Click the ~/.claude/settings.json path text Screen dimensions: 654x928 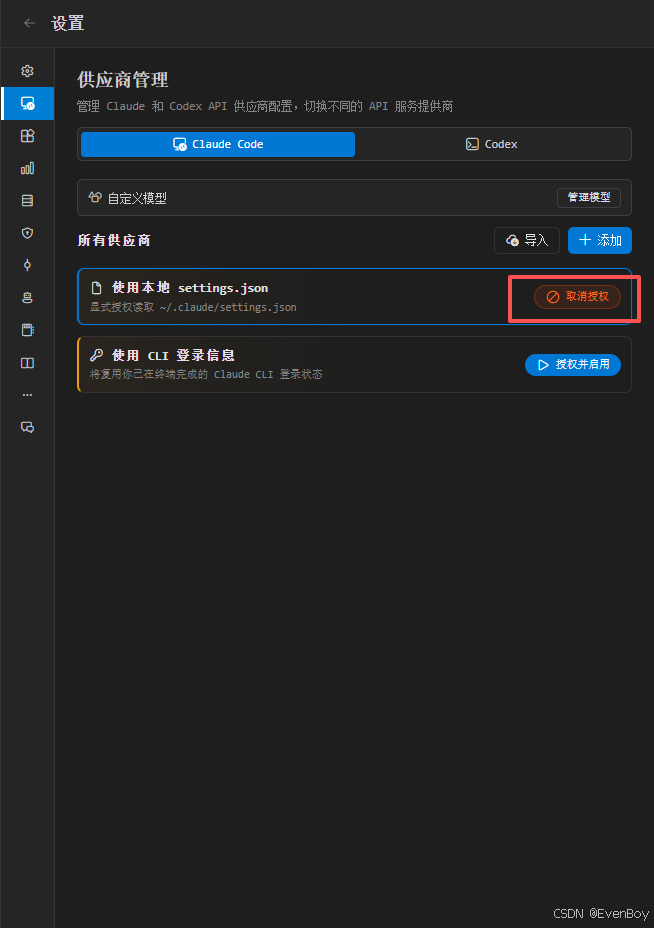[x=228, y=307]
